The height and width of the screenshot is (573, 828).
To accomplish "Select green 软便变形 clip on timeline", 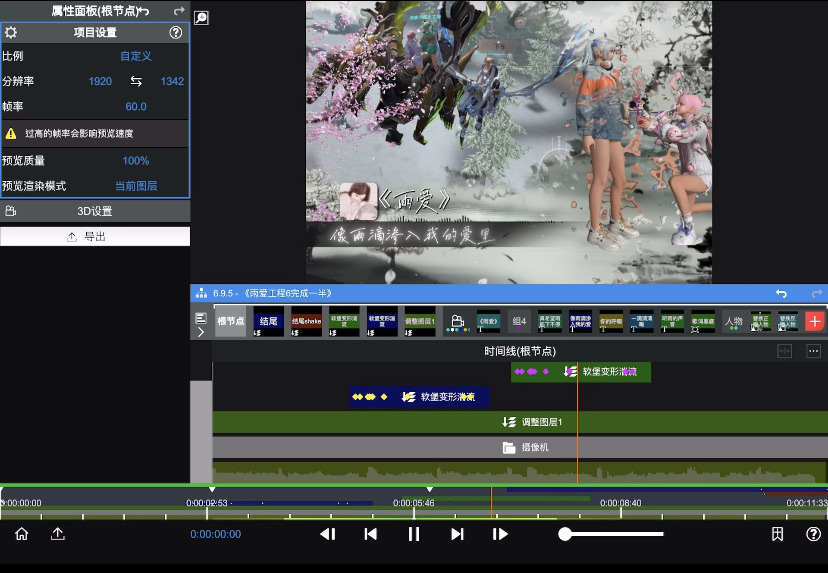I will click(x=581, y=372).
